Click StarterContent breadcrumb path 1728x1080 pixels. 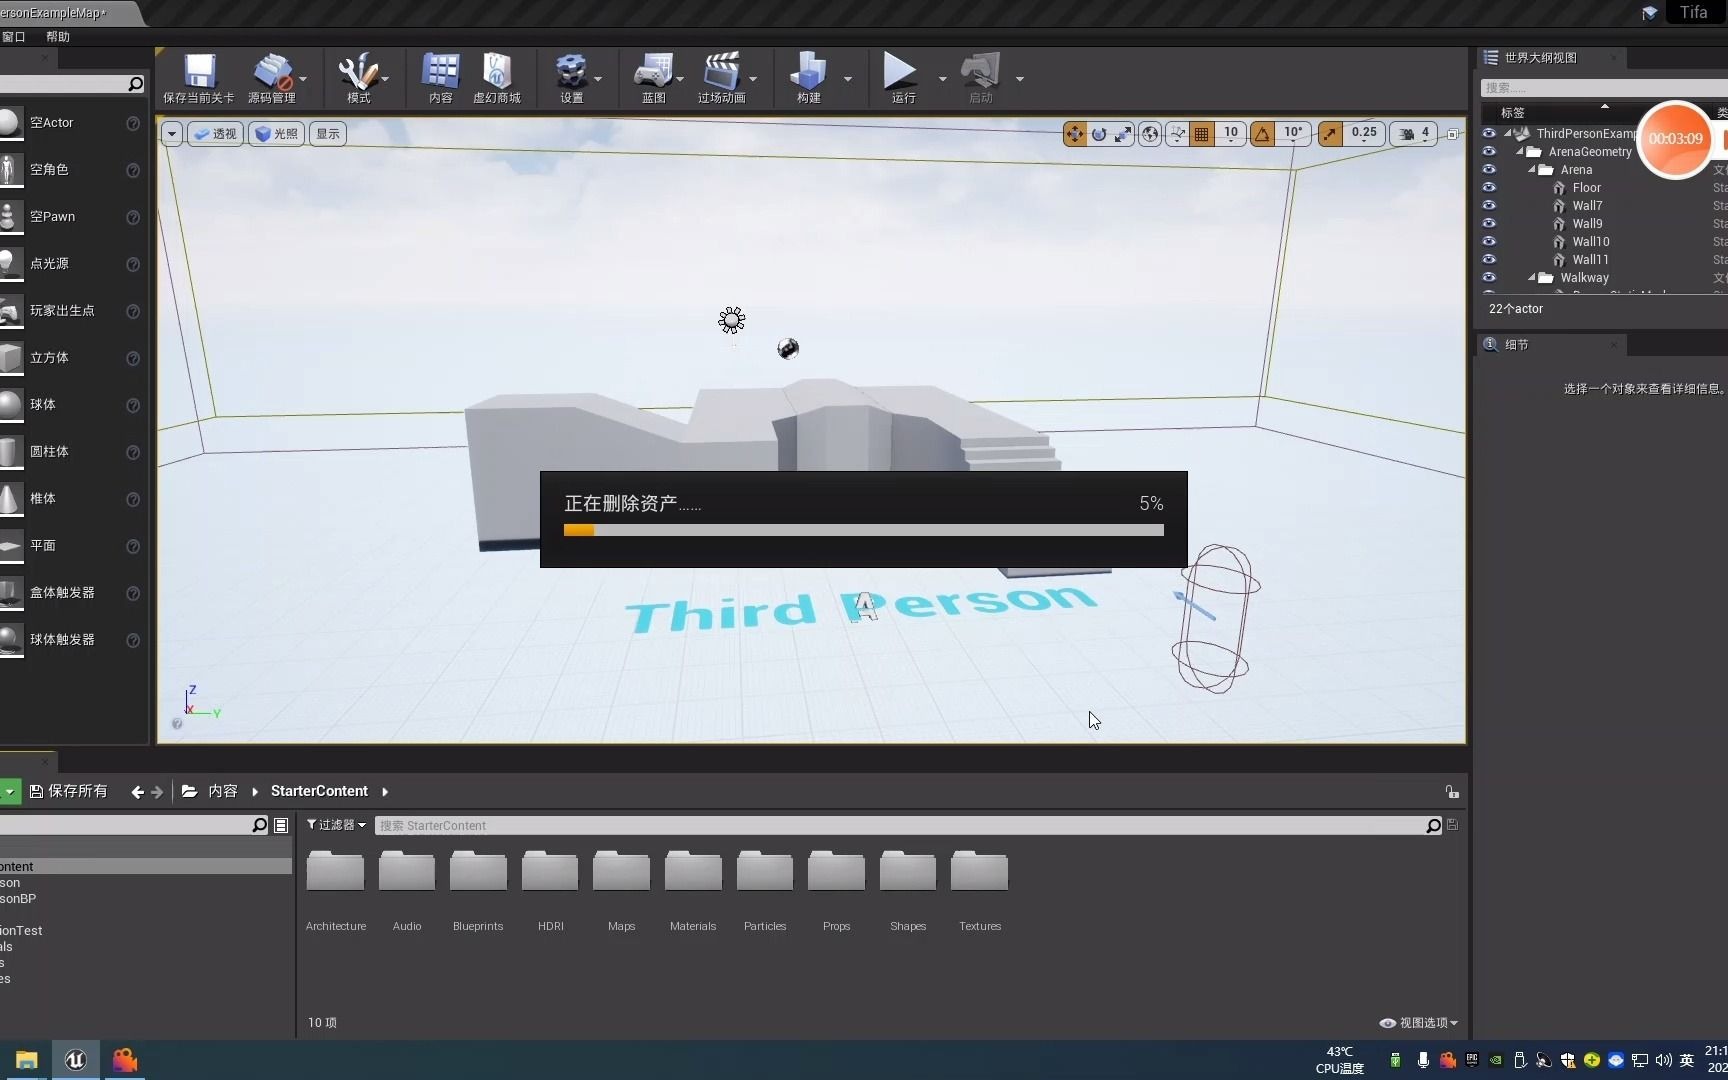coord(319,791)
